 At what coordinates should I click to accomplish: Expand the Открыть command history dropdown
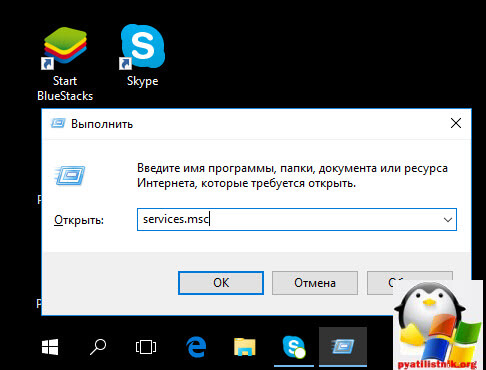pos(448,220)
